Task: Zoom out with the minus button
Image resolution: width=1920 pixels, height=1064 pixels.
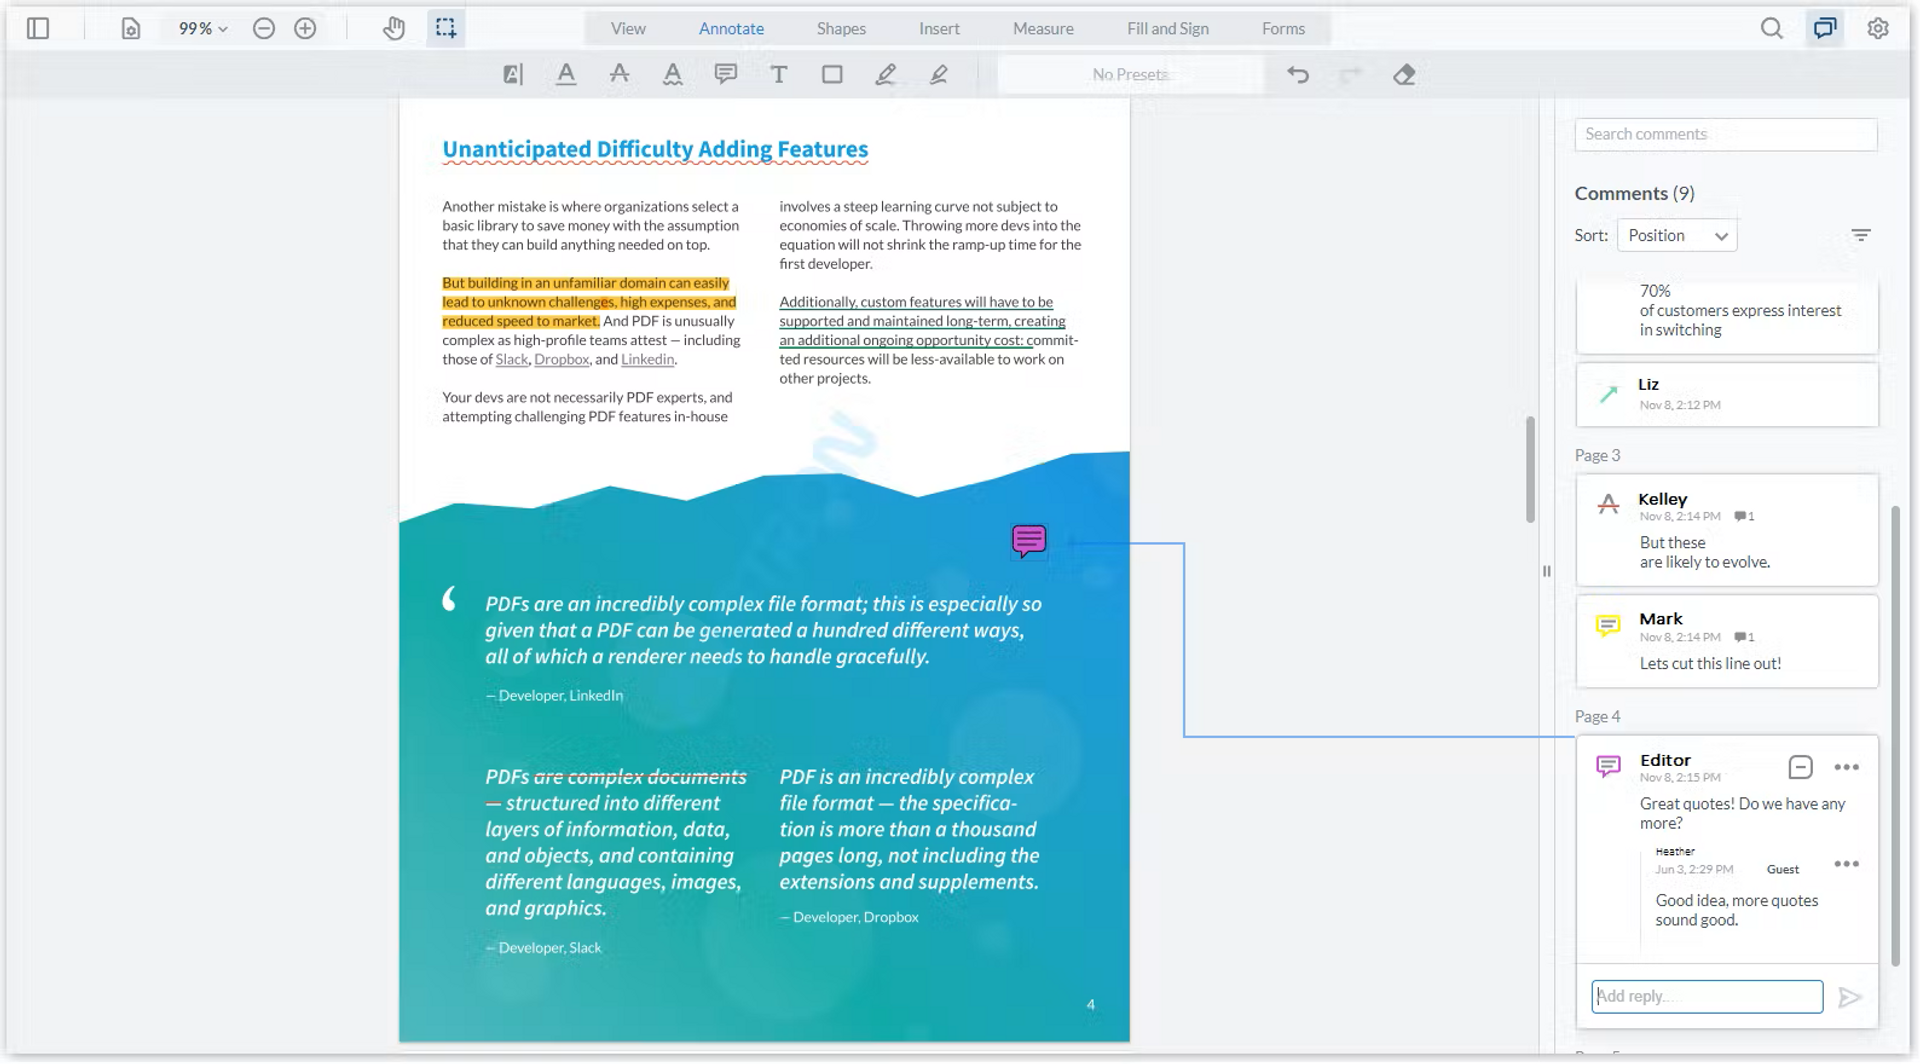Action: click(264, 28)
